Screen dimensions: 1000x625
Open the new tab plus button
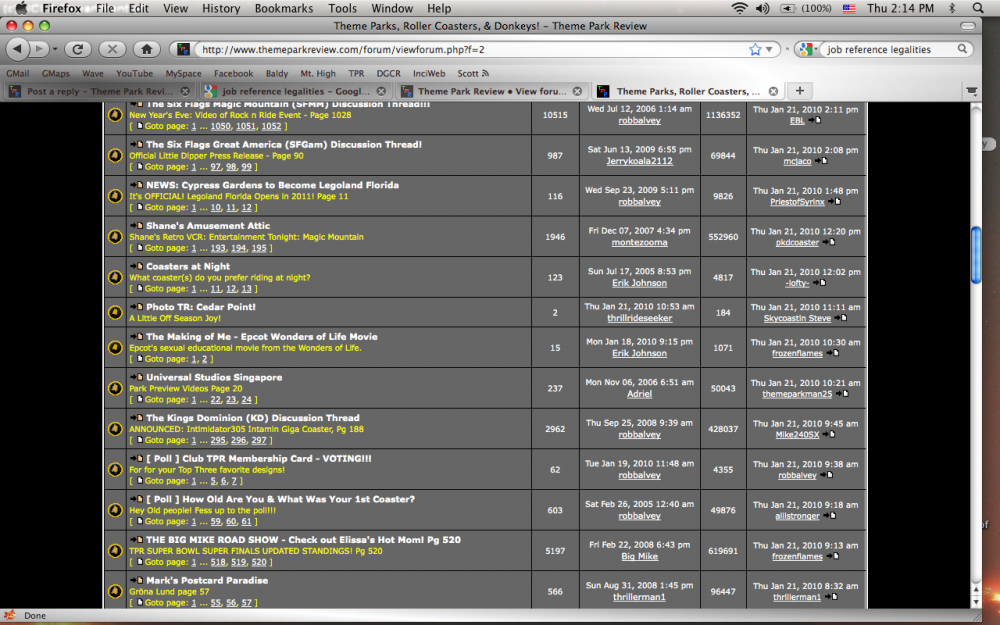799,91
